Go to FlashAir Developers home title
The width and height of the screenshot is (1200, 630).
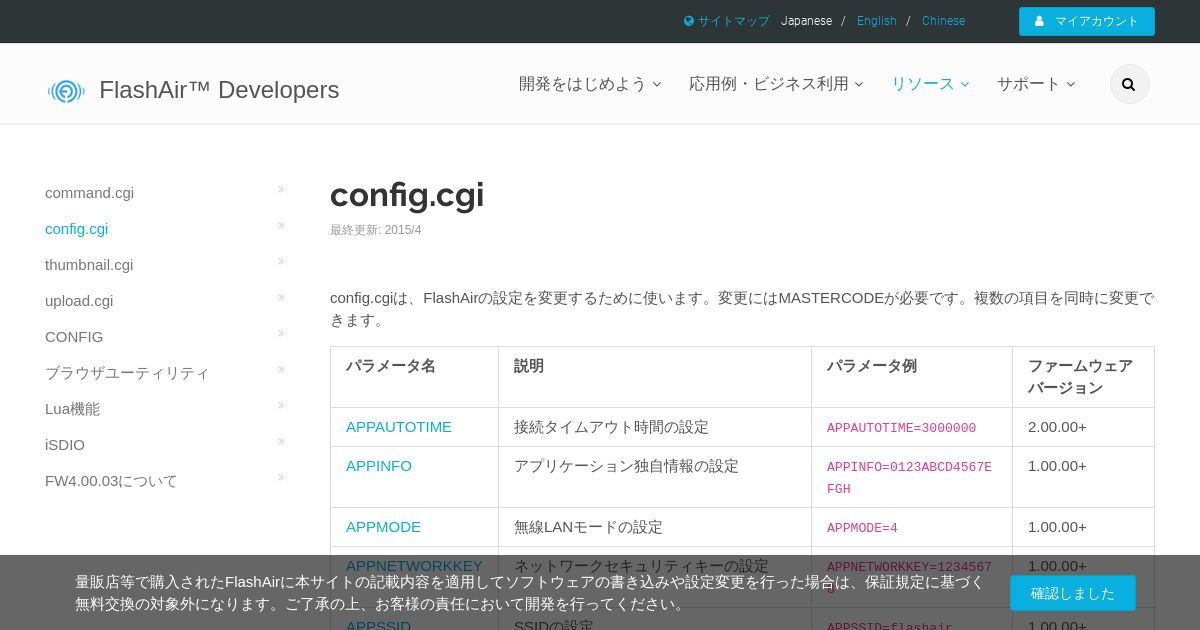[219, 90]
